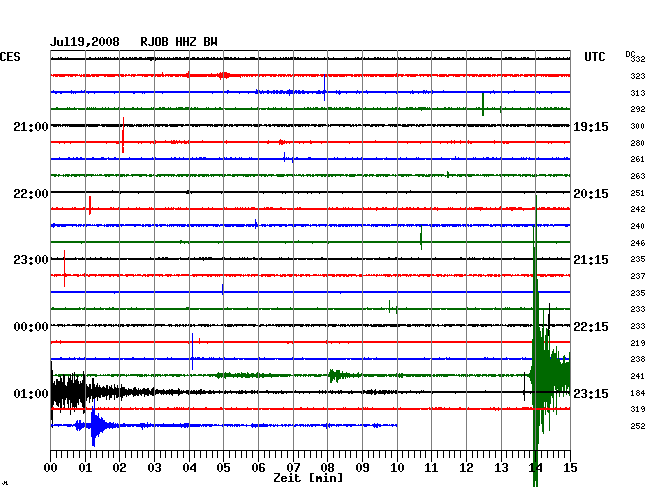Image resolution: width=650 pixels, height=494 pixels.
Task: Click the 23:15 UTC time label
Action: coord(591,393)
